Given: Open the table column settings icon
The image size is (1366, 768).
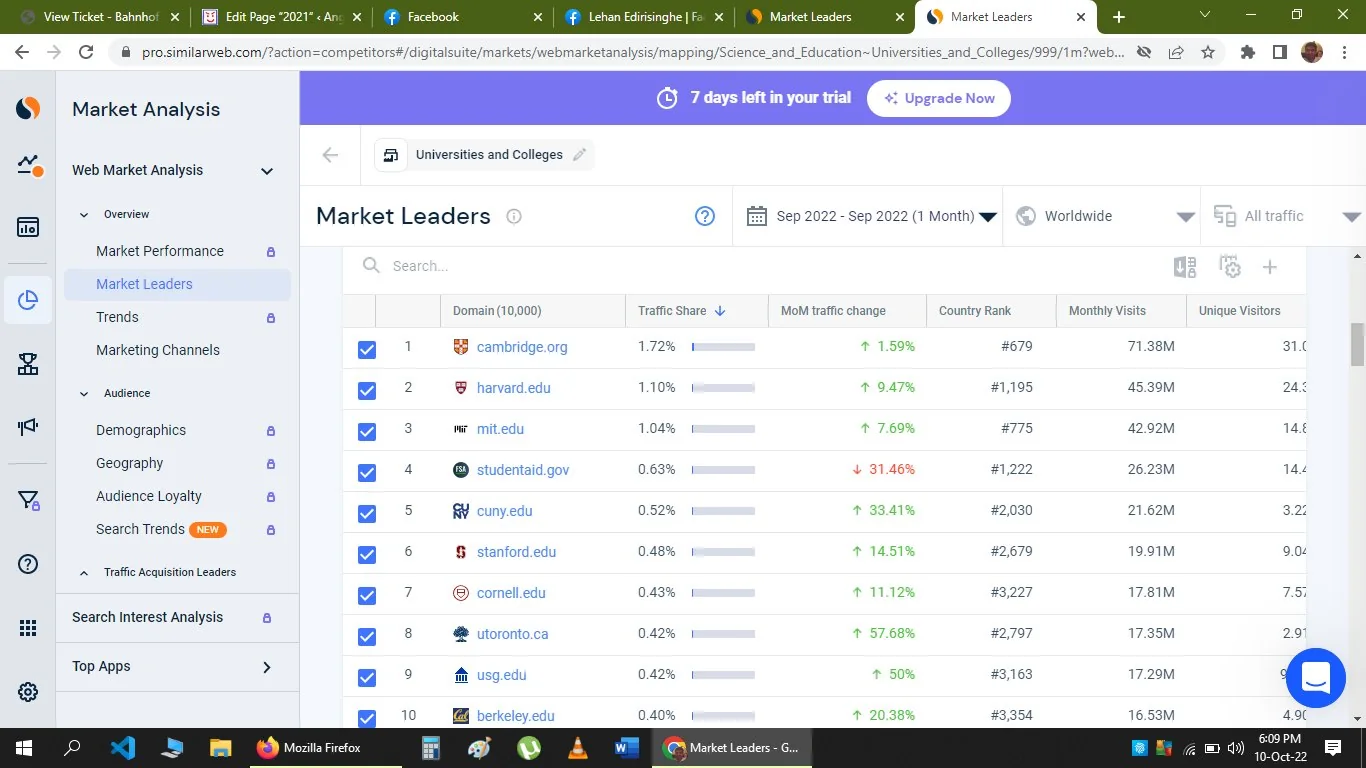Looking at the screenshot, I should point(1230,267).
